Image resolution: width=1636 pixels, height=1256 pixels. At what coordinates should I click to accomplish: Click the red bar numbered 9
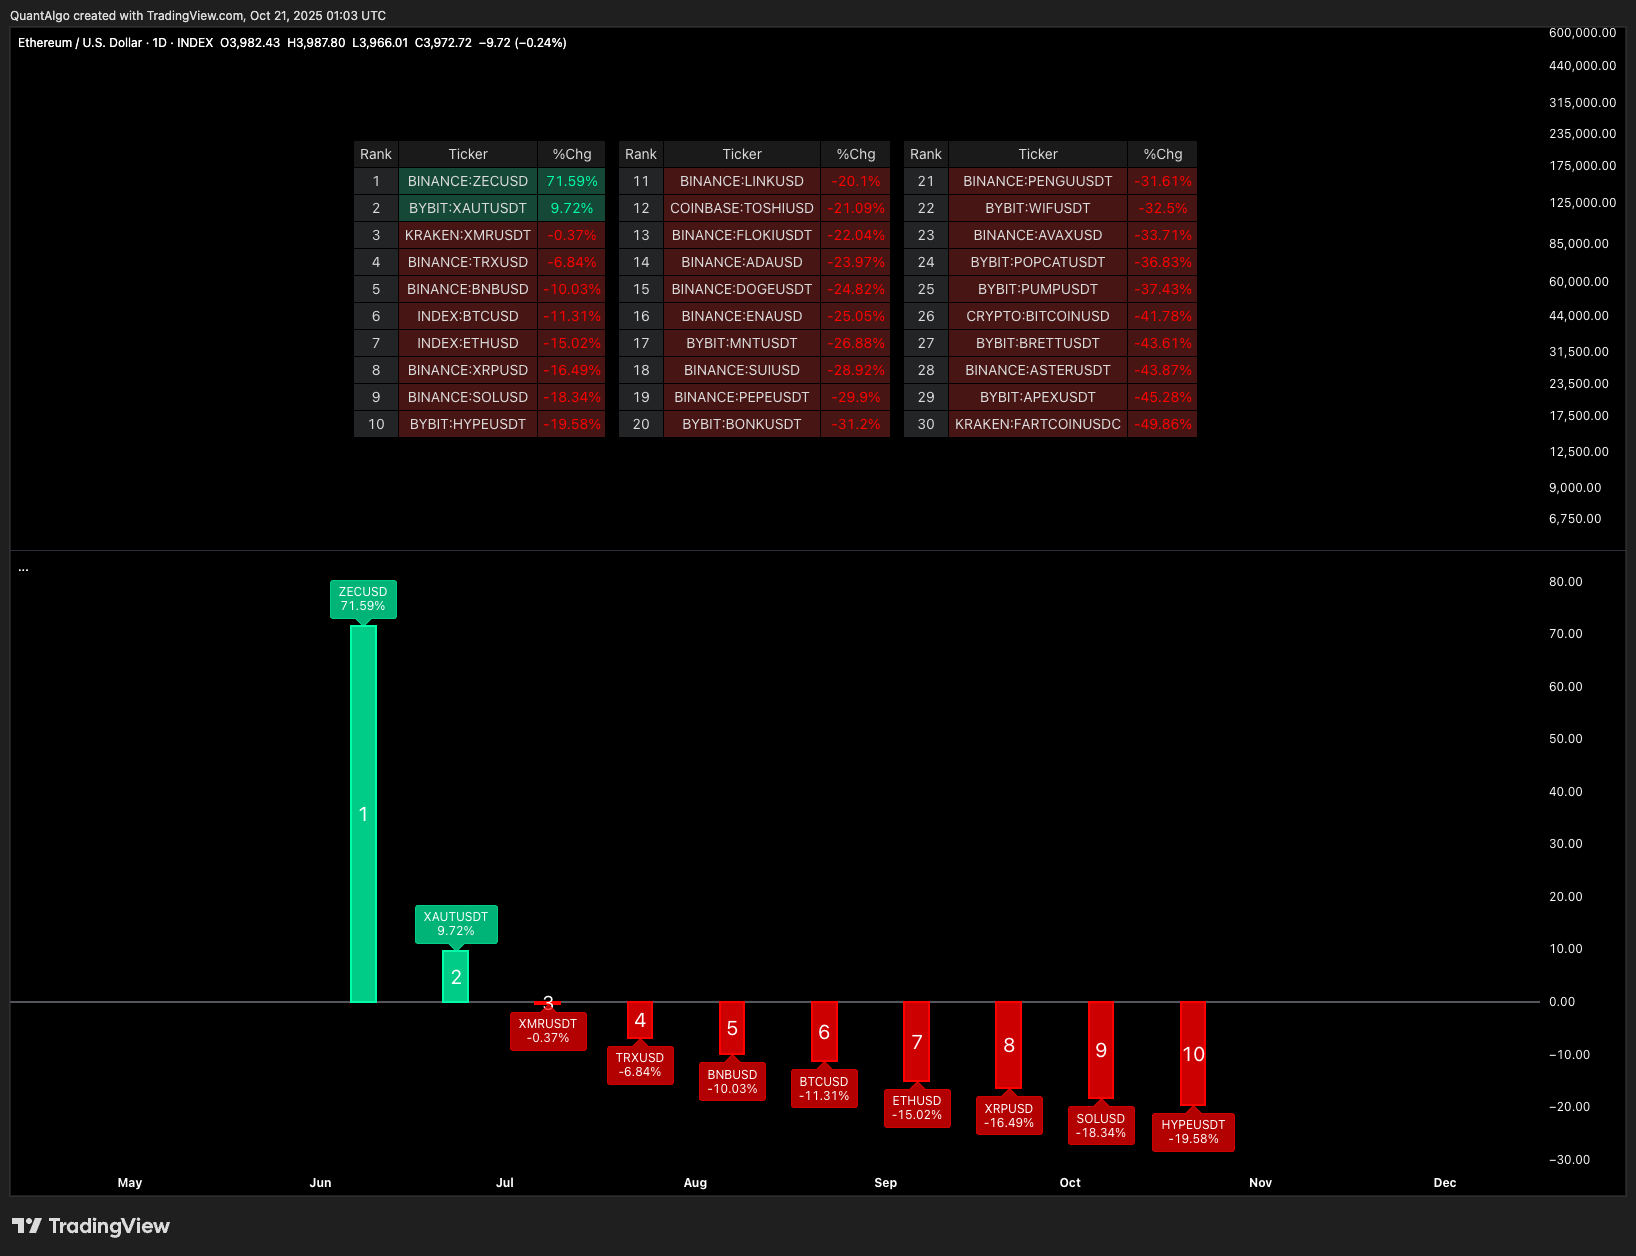(x=1101, y=1050)
